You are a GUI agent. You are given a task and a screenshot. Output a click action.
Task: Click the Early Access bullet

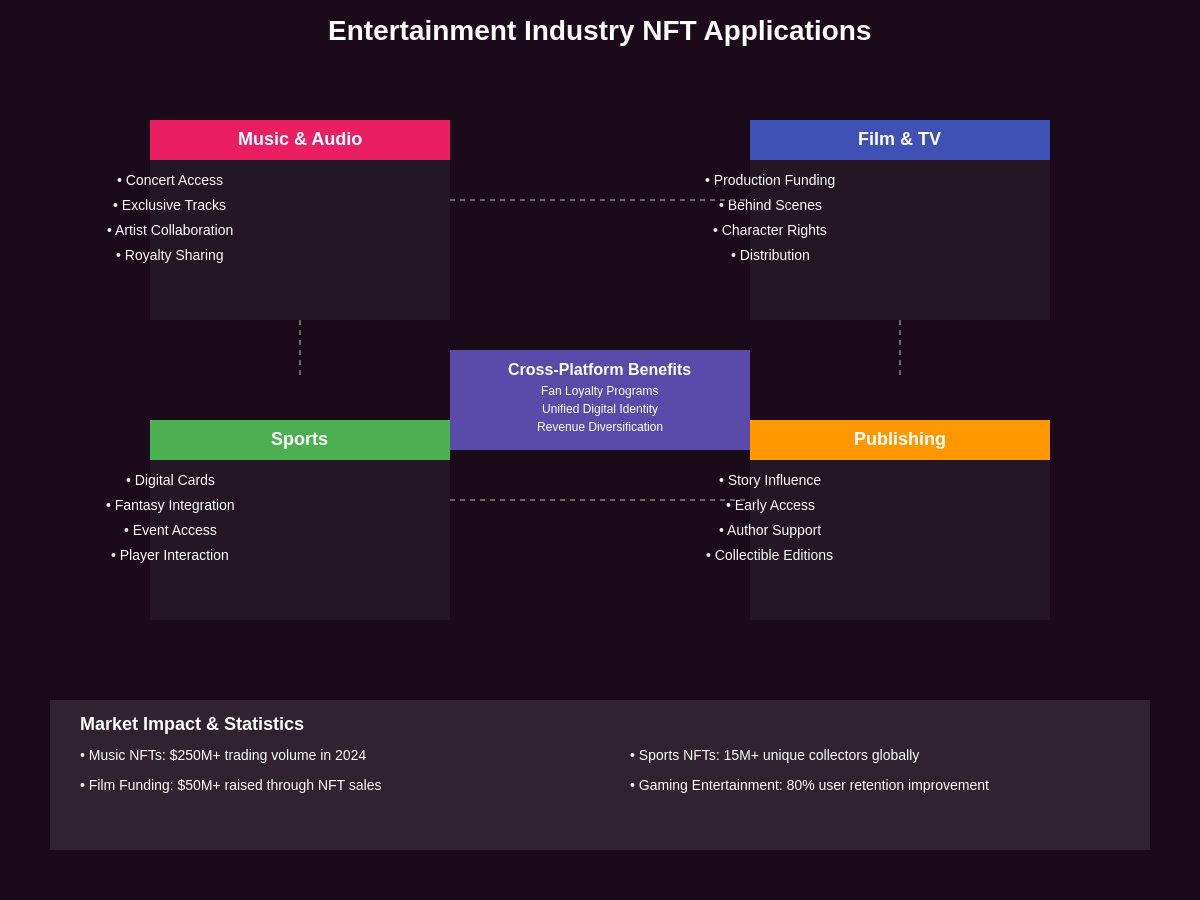click(770, 505)
